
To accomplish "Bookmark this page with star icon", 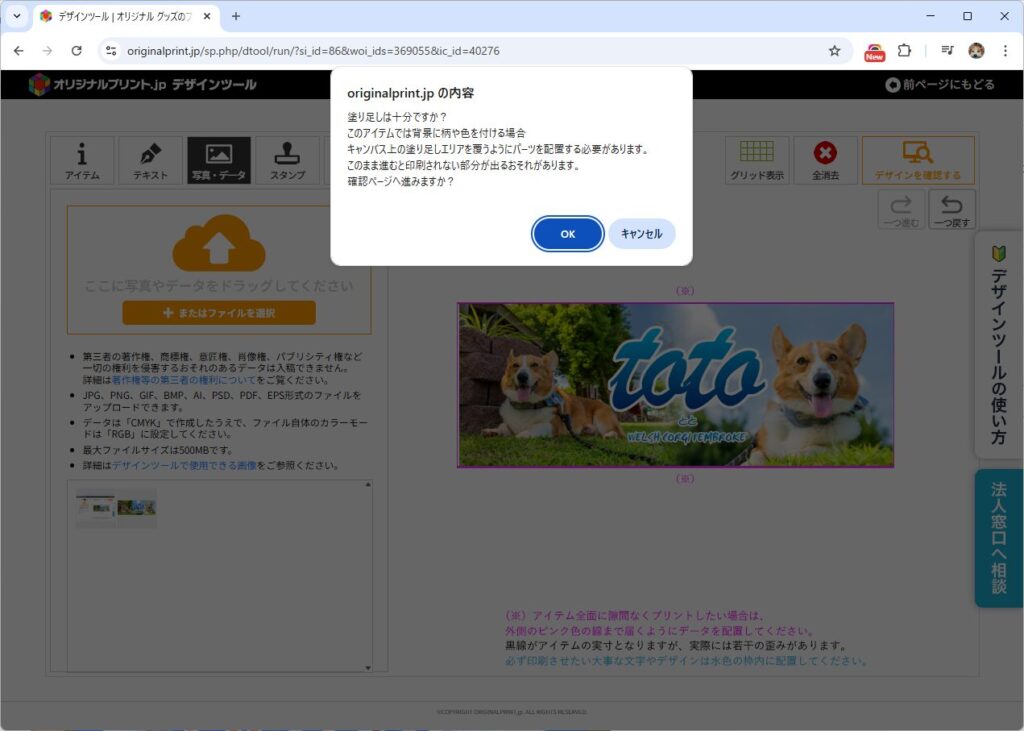I will (x=834, y=51).
